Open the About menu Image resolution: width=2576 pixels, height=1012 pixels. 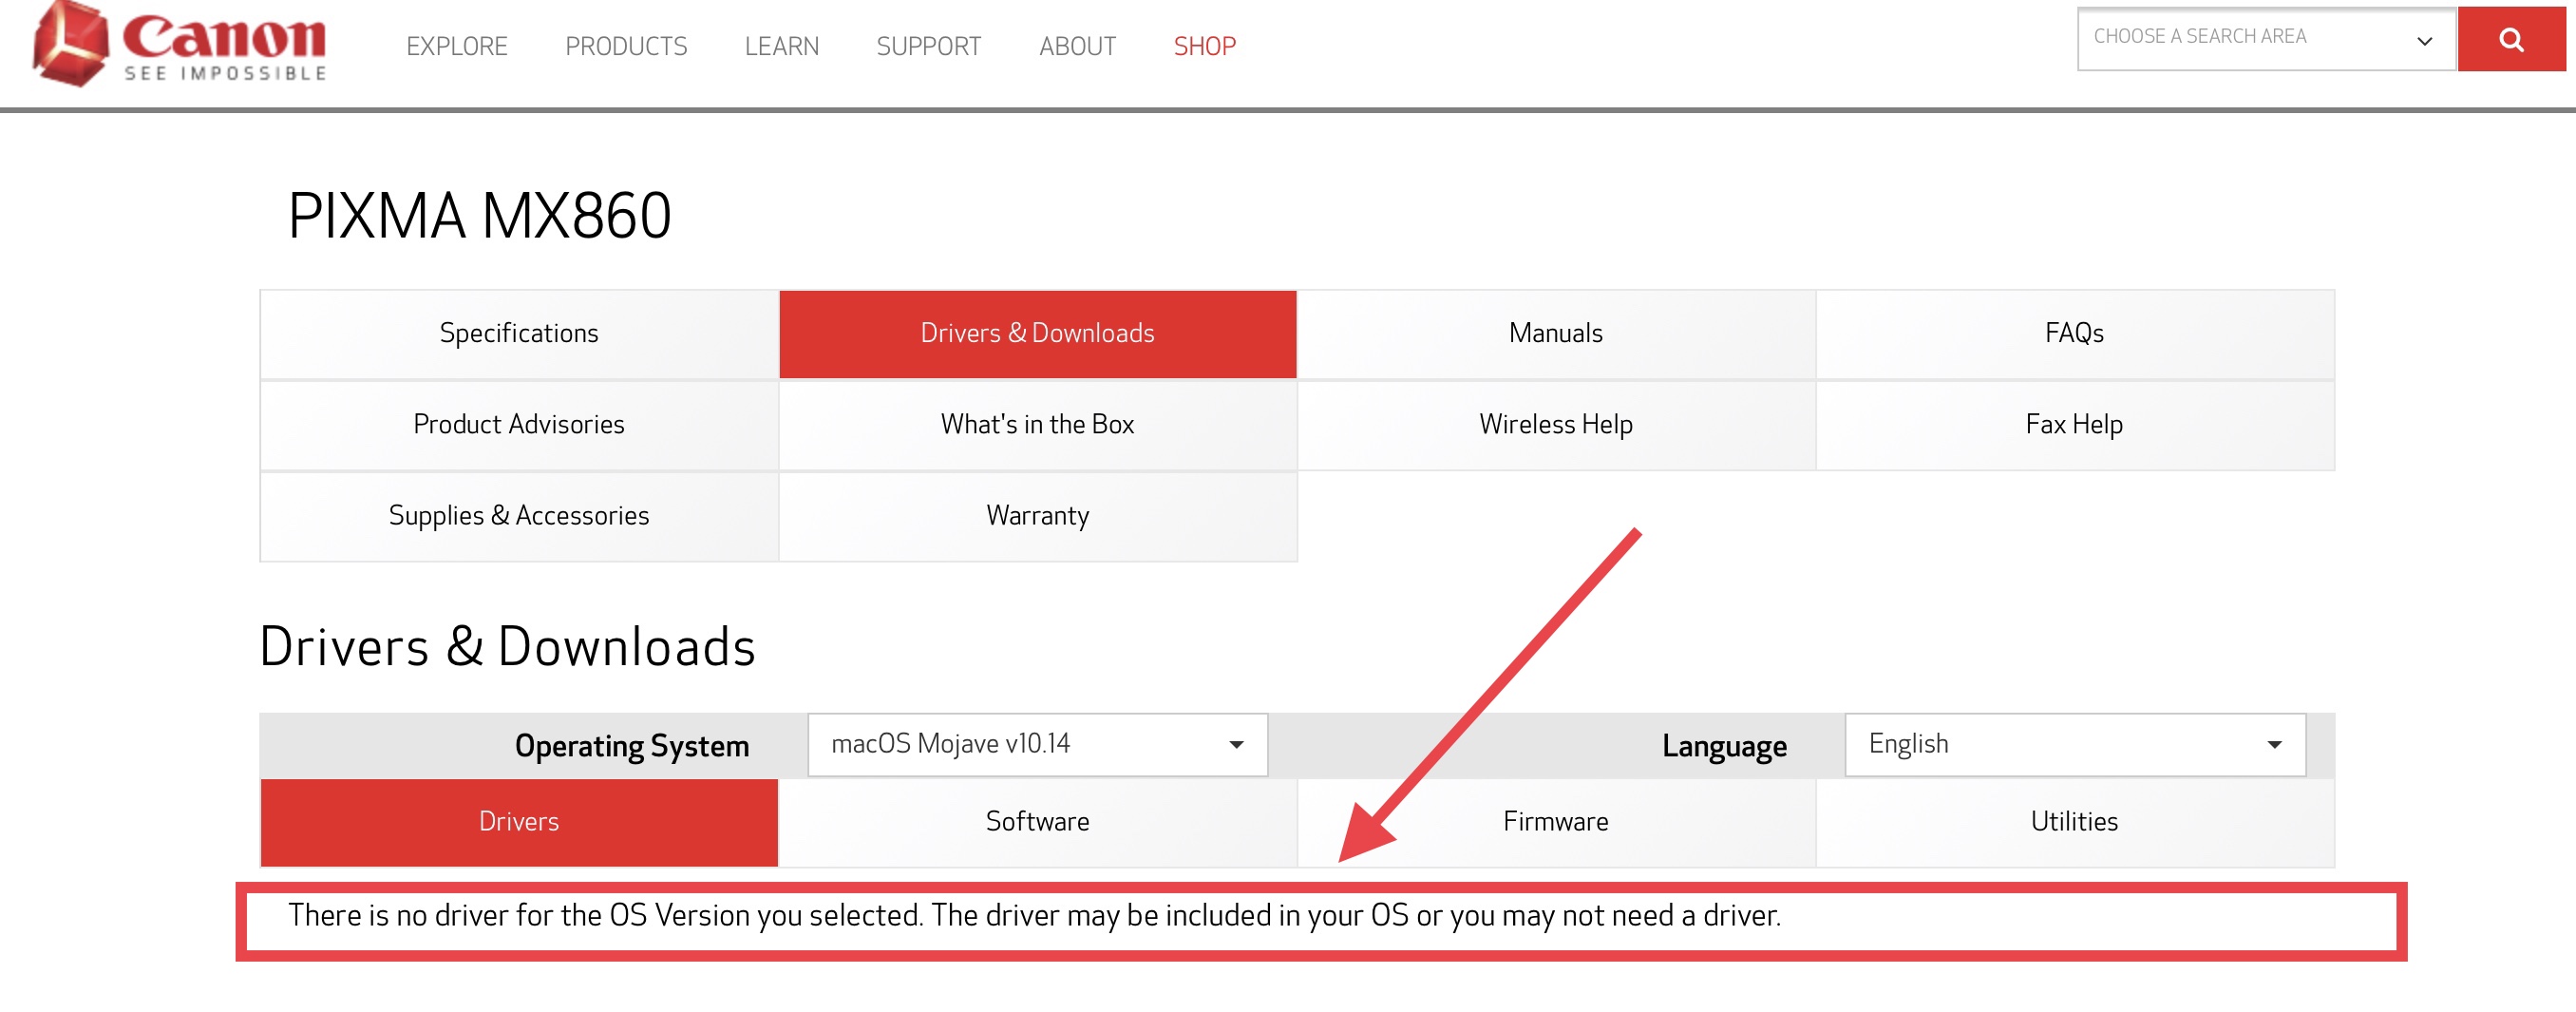click(1077, 46)
